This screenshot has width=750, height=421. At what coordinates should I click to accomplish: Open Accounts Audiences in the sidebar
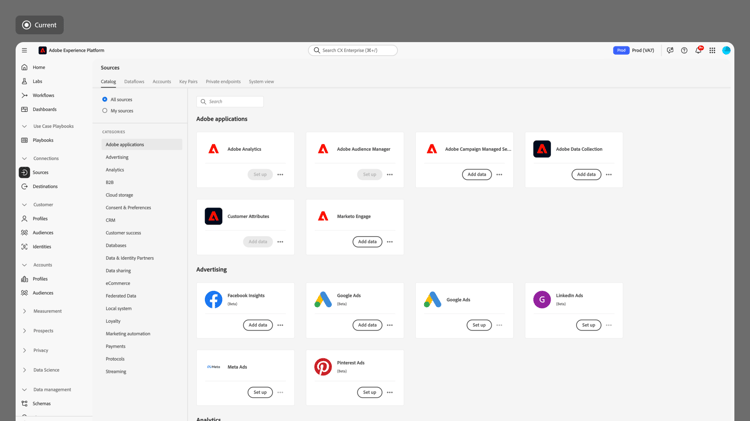[x=43, y=293]
